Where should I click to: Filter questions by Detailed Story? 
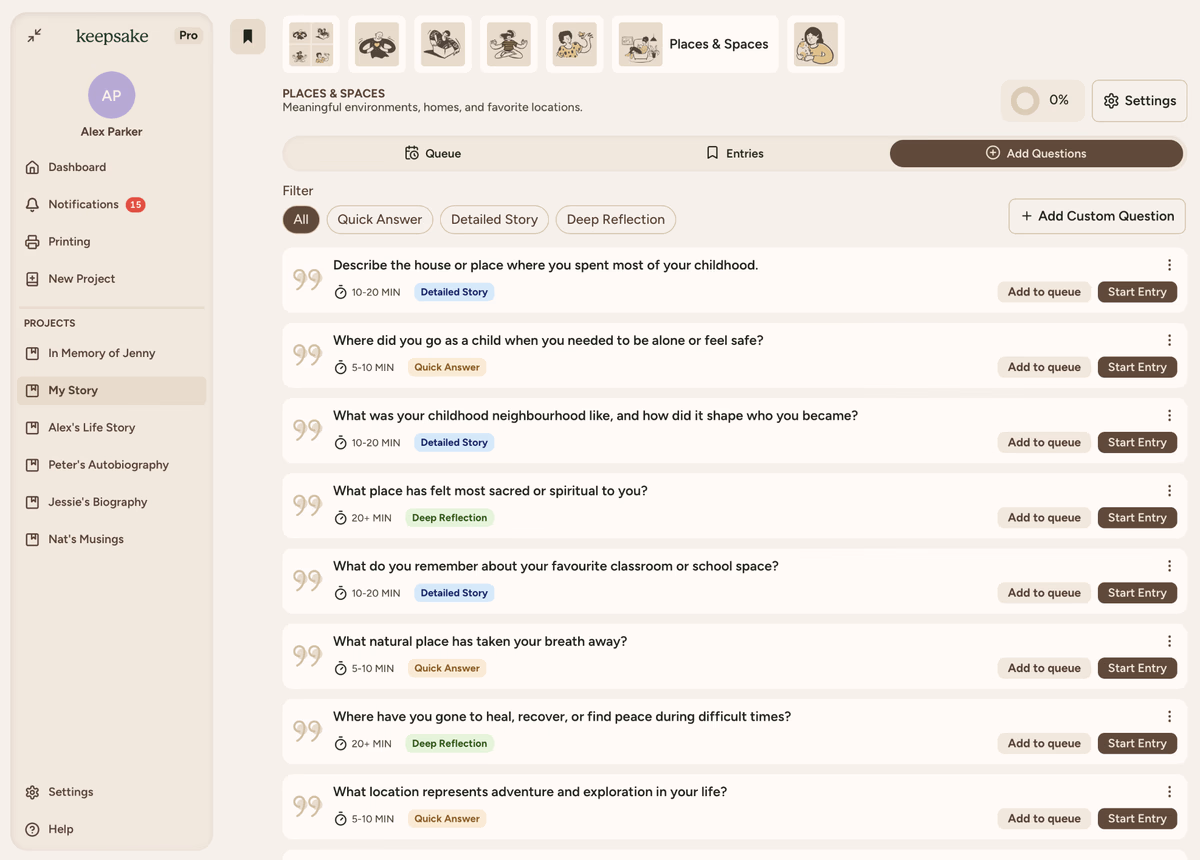(x=494, y=220)
